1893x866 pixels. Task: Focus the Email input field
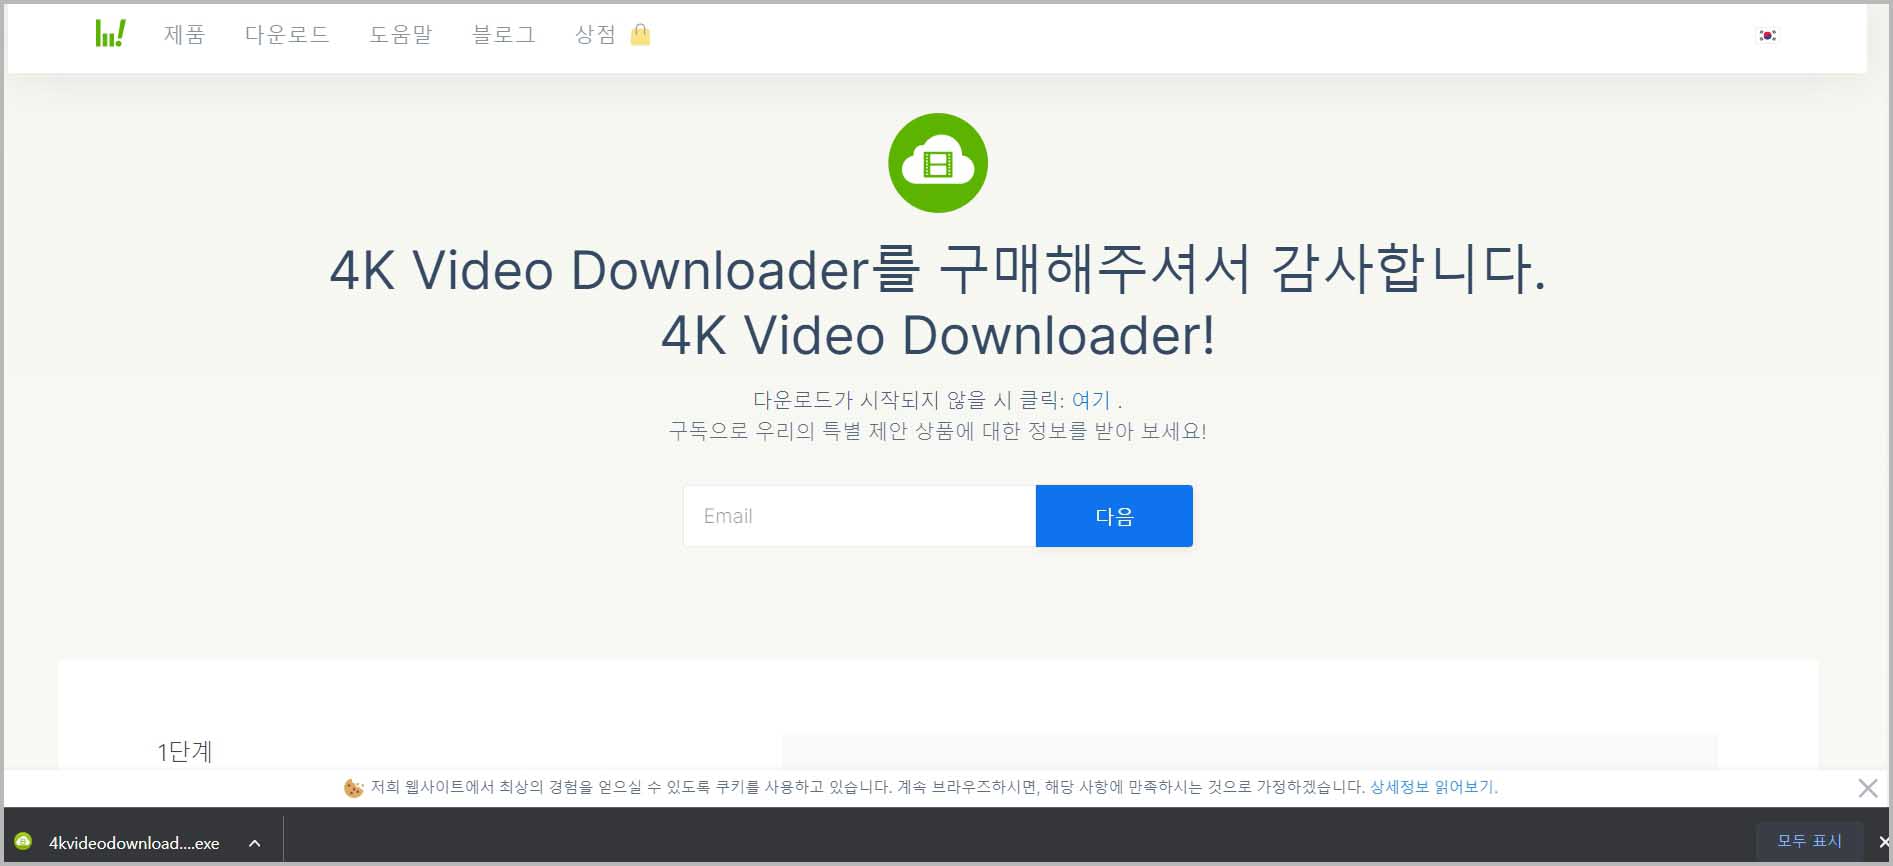coord(859,516)
